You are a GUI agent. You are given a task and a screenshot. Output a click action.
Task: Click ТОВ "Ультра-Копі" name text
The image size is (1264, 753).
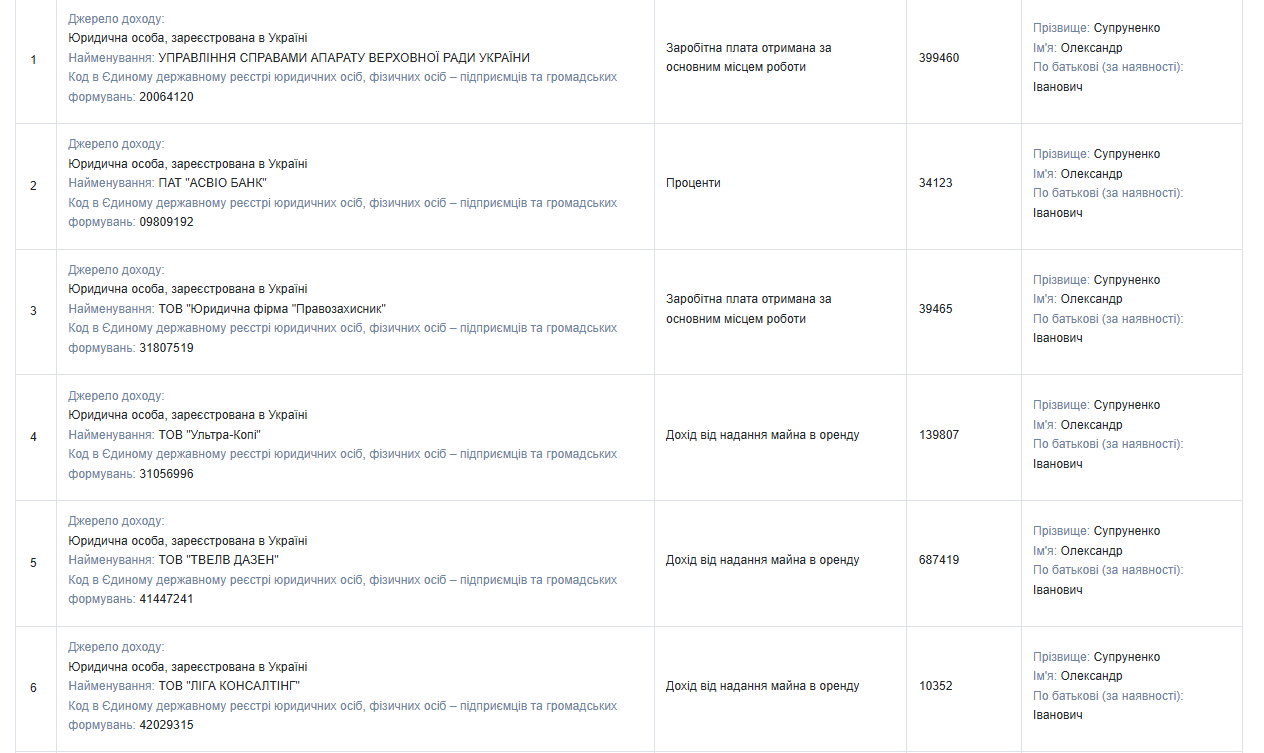coord(210,435)
